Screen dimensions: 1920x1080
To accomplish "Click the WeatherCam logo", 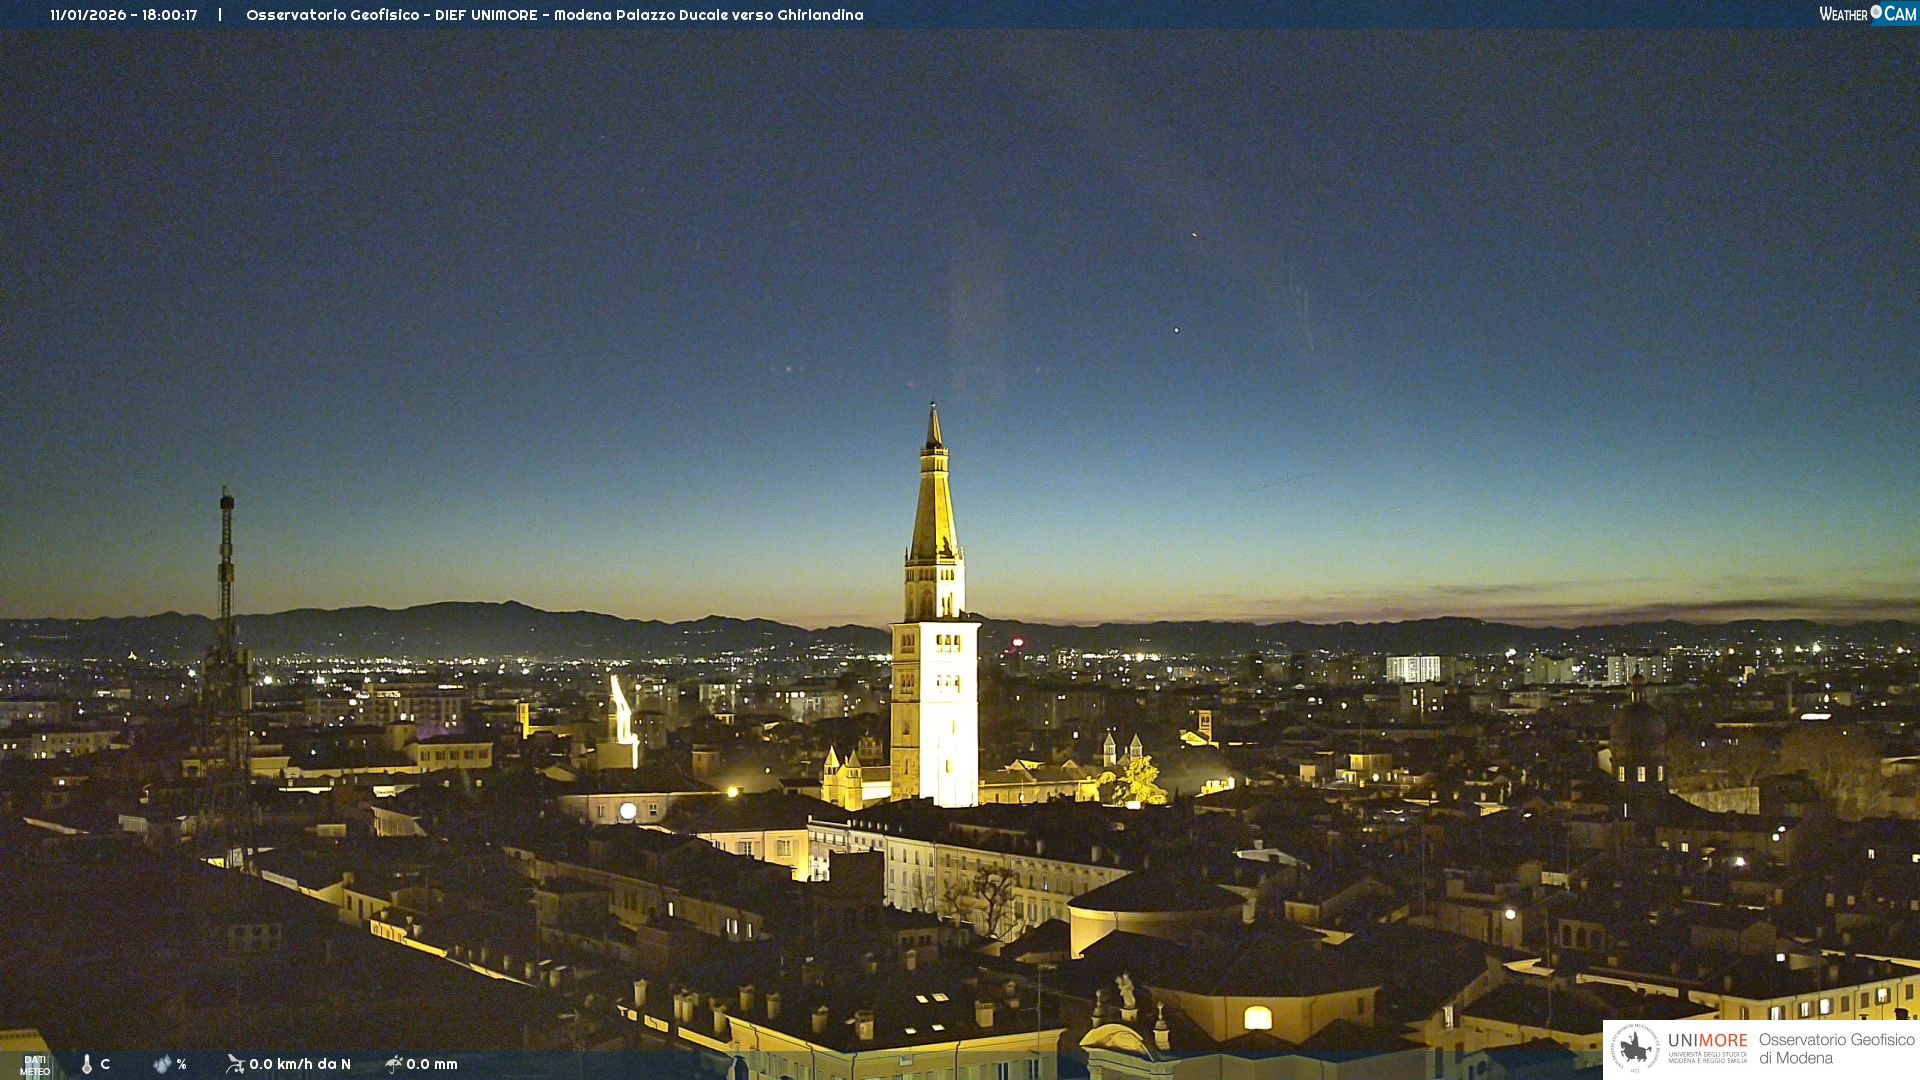I will [1867, 14].
